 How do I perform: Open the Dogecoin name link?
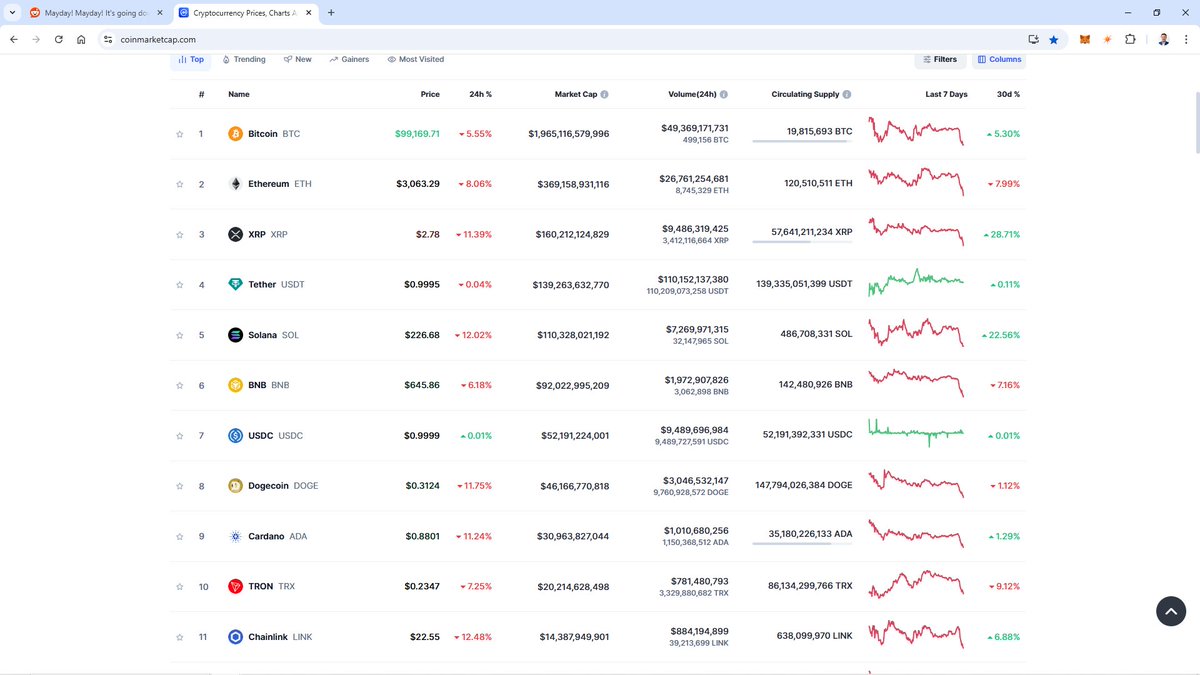point(268,486)
